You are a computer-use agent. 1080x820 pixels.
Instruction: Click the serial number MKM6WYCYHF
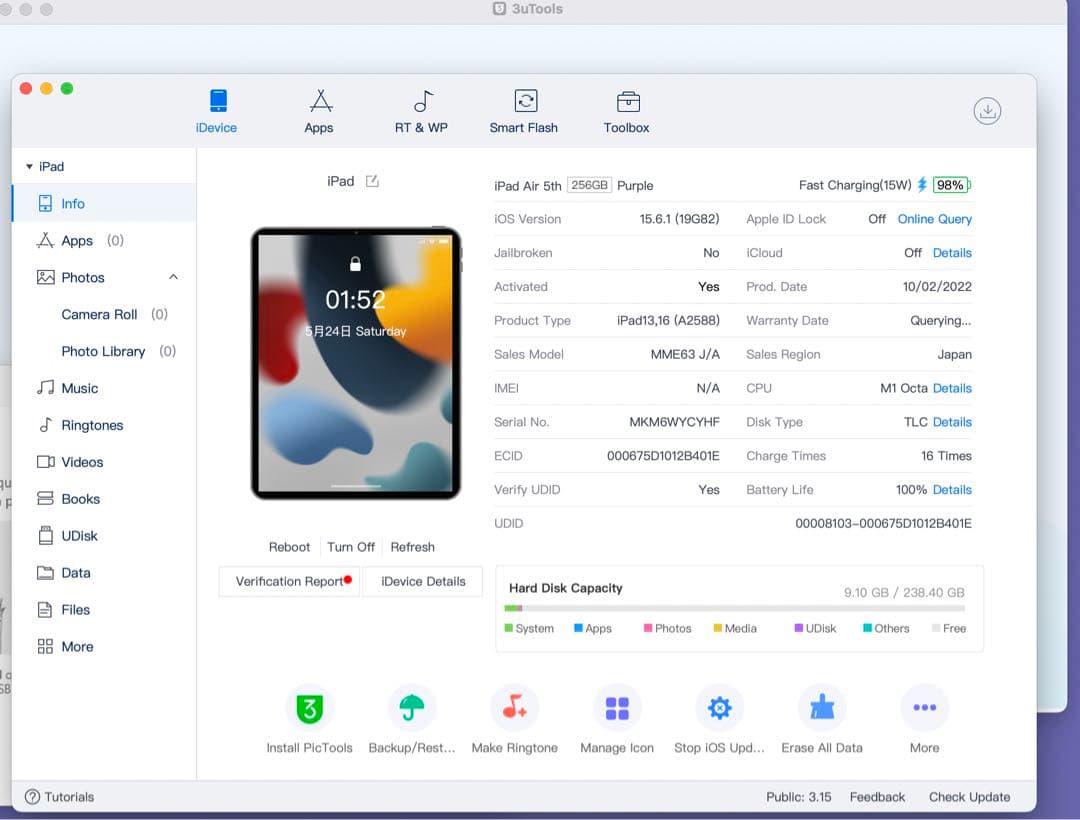pos(674,422)
